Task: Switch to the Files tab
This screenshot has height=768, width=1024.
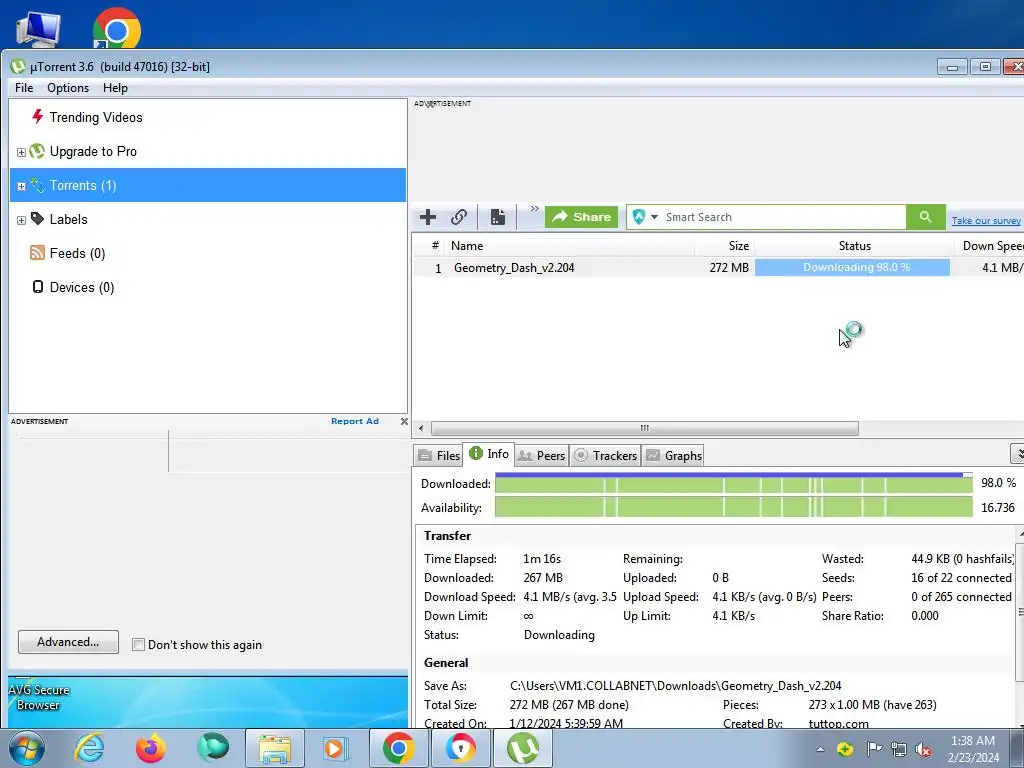Action: click(x=439, y=455)
